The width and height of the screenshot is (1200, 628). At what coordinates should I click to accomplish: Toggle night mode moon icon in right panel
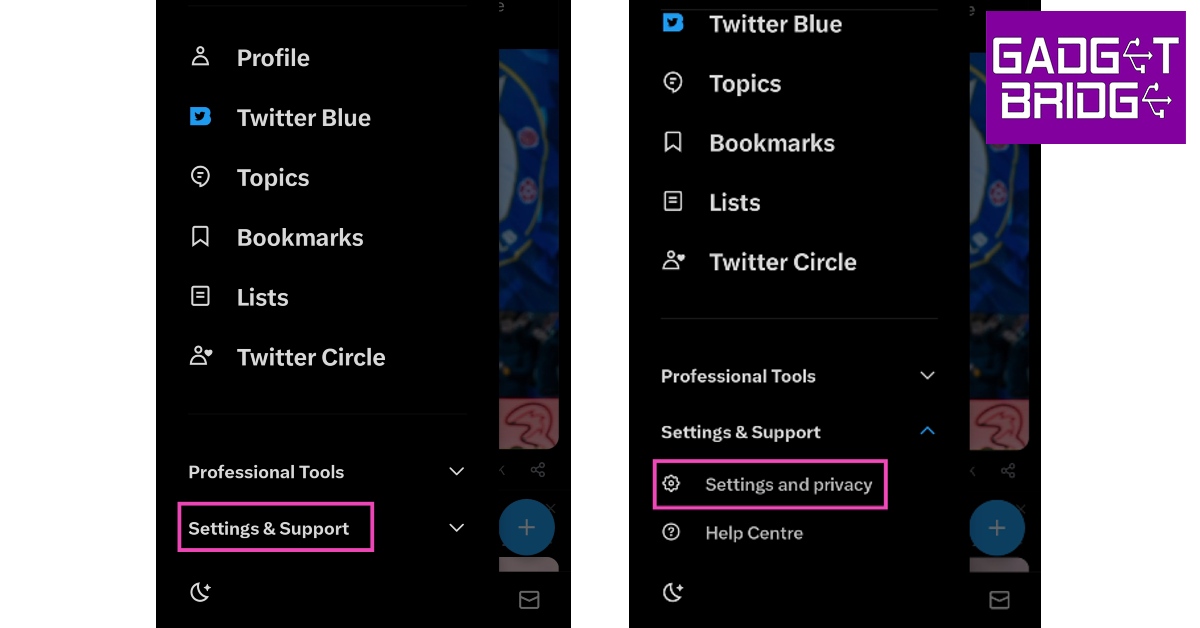[673, 592]
